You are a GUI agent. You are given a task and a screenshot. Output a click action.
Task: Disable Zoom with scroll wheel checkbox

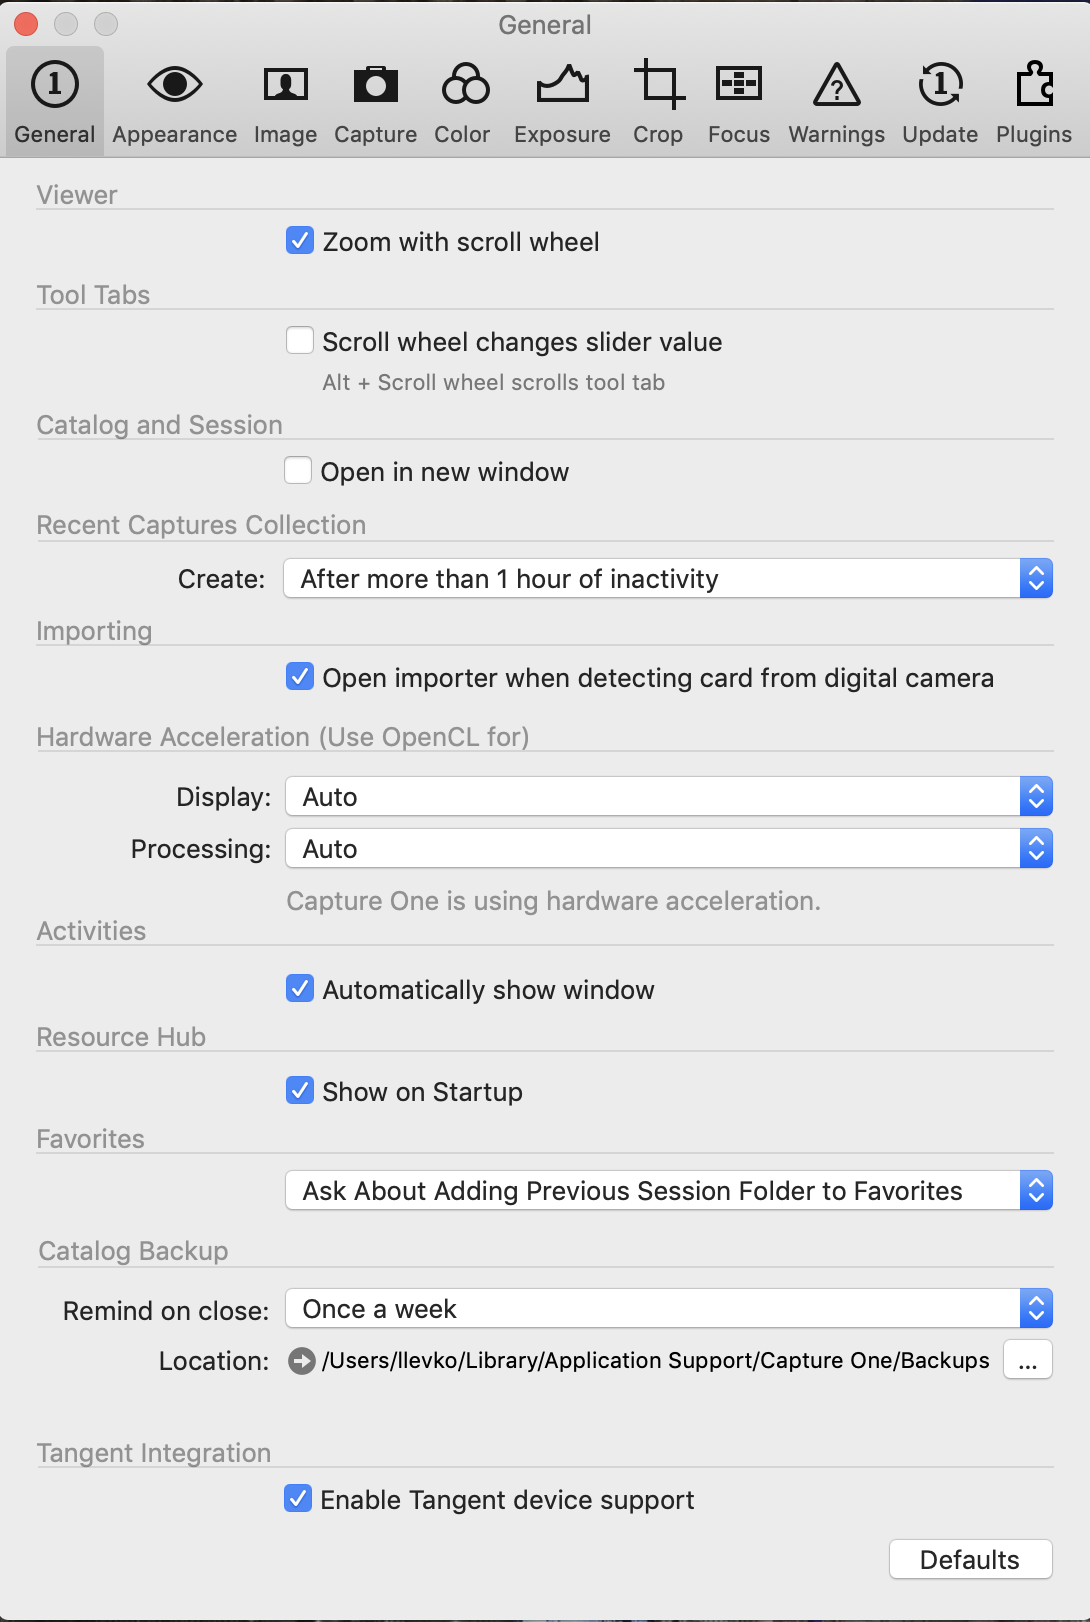point(300,241)
